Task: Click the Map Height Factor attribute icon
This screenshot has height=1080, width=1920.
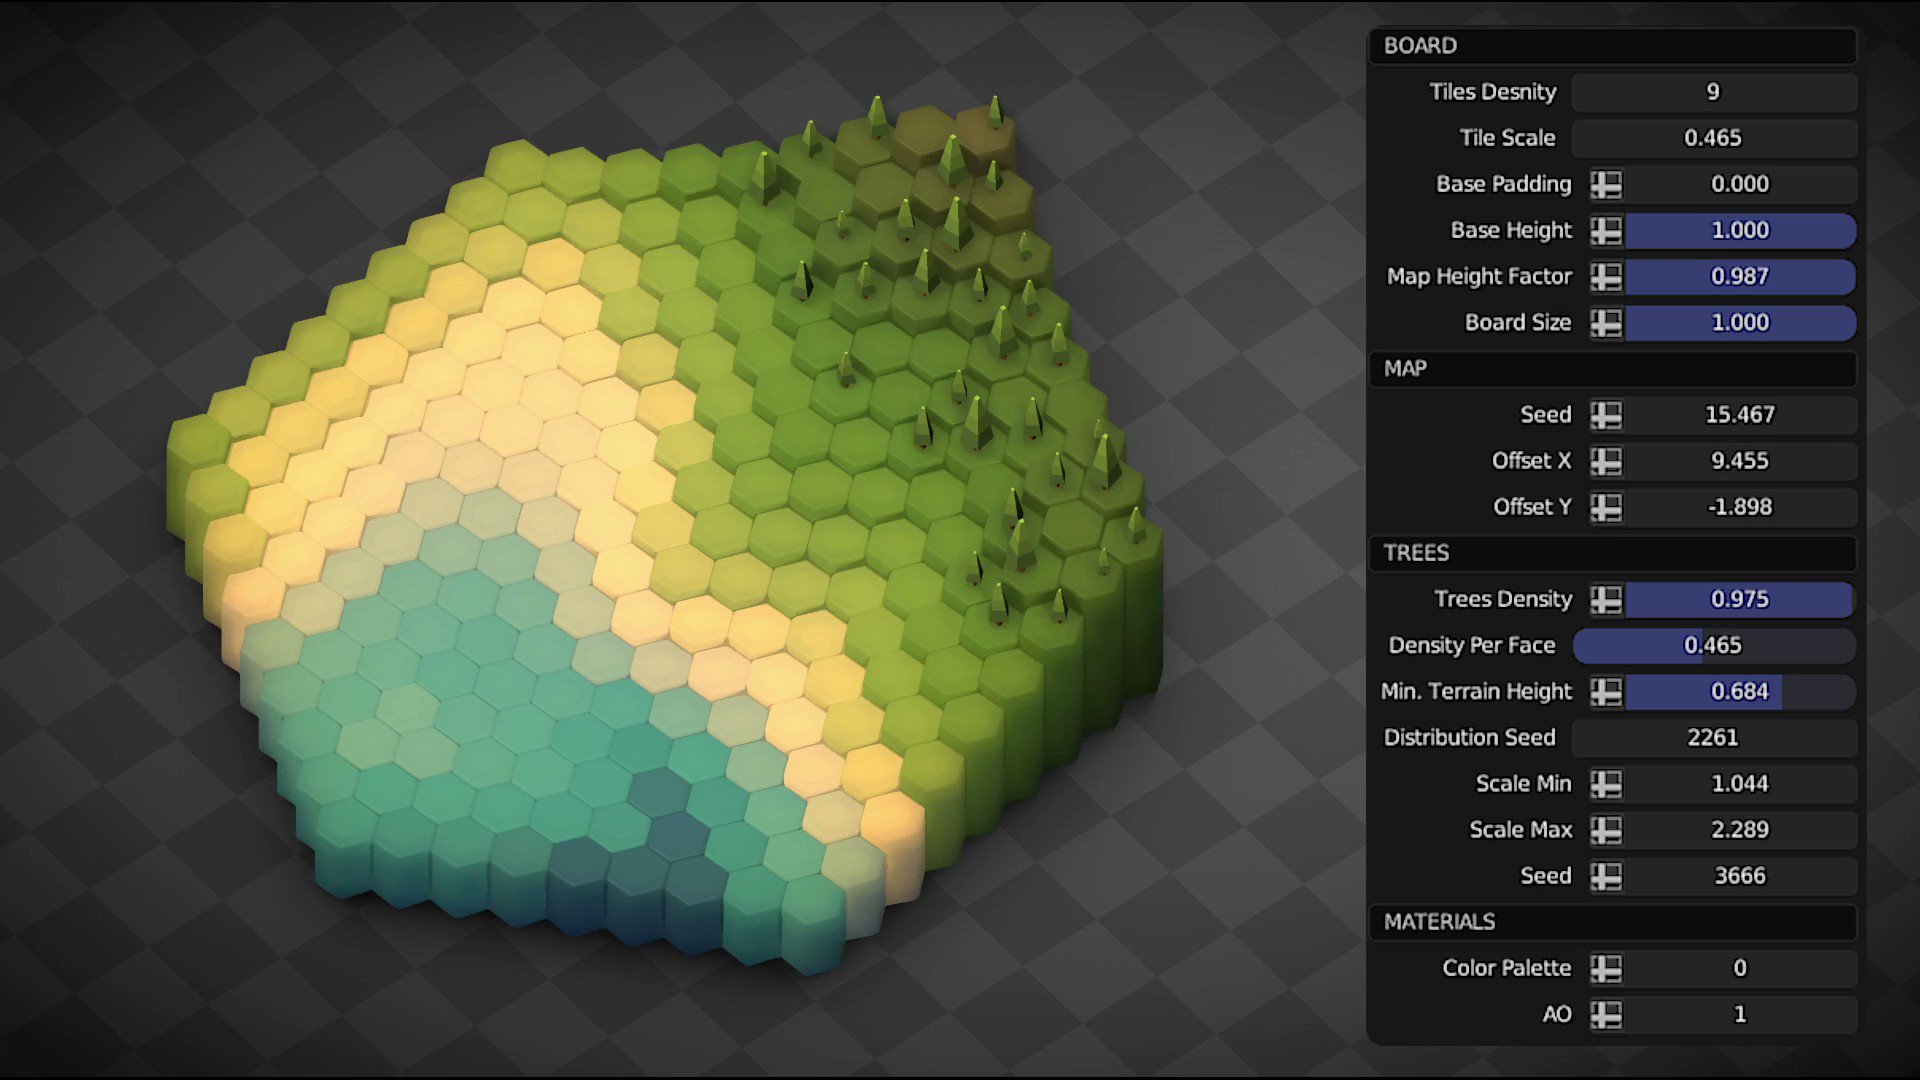Action: point(1606,276)
